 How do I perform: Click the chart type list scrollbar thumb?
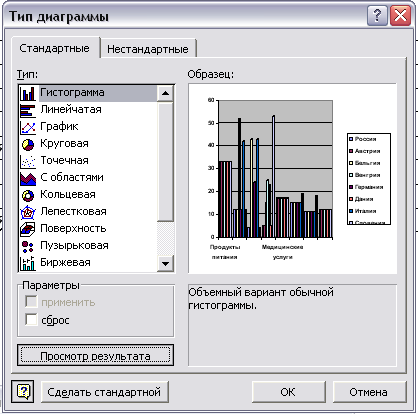tap(165, 161)
